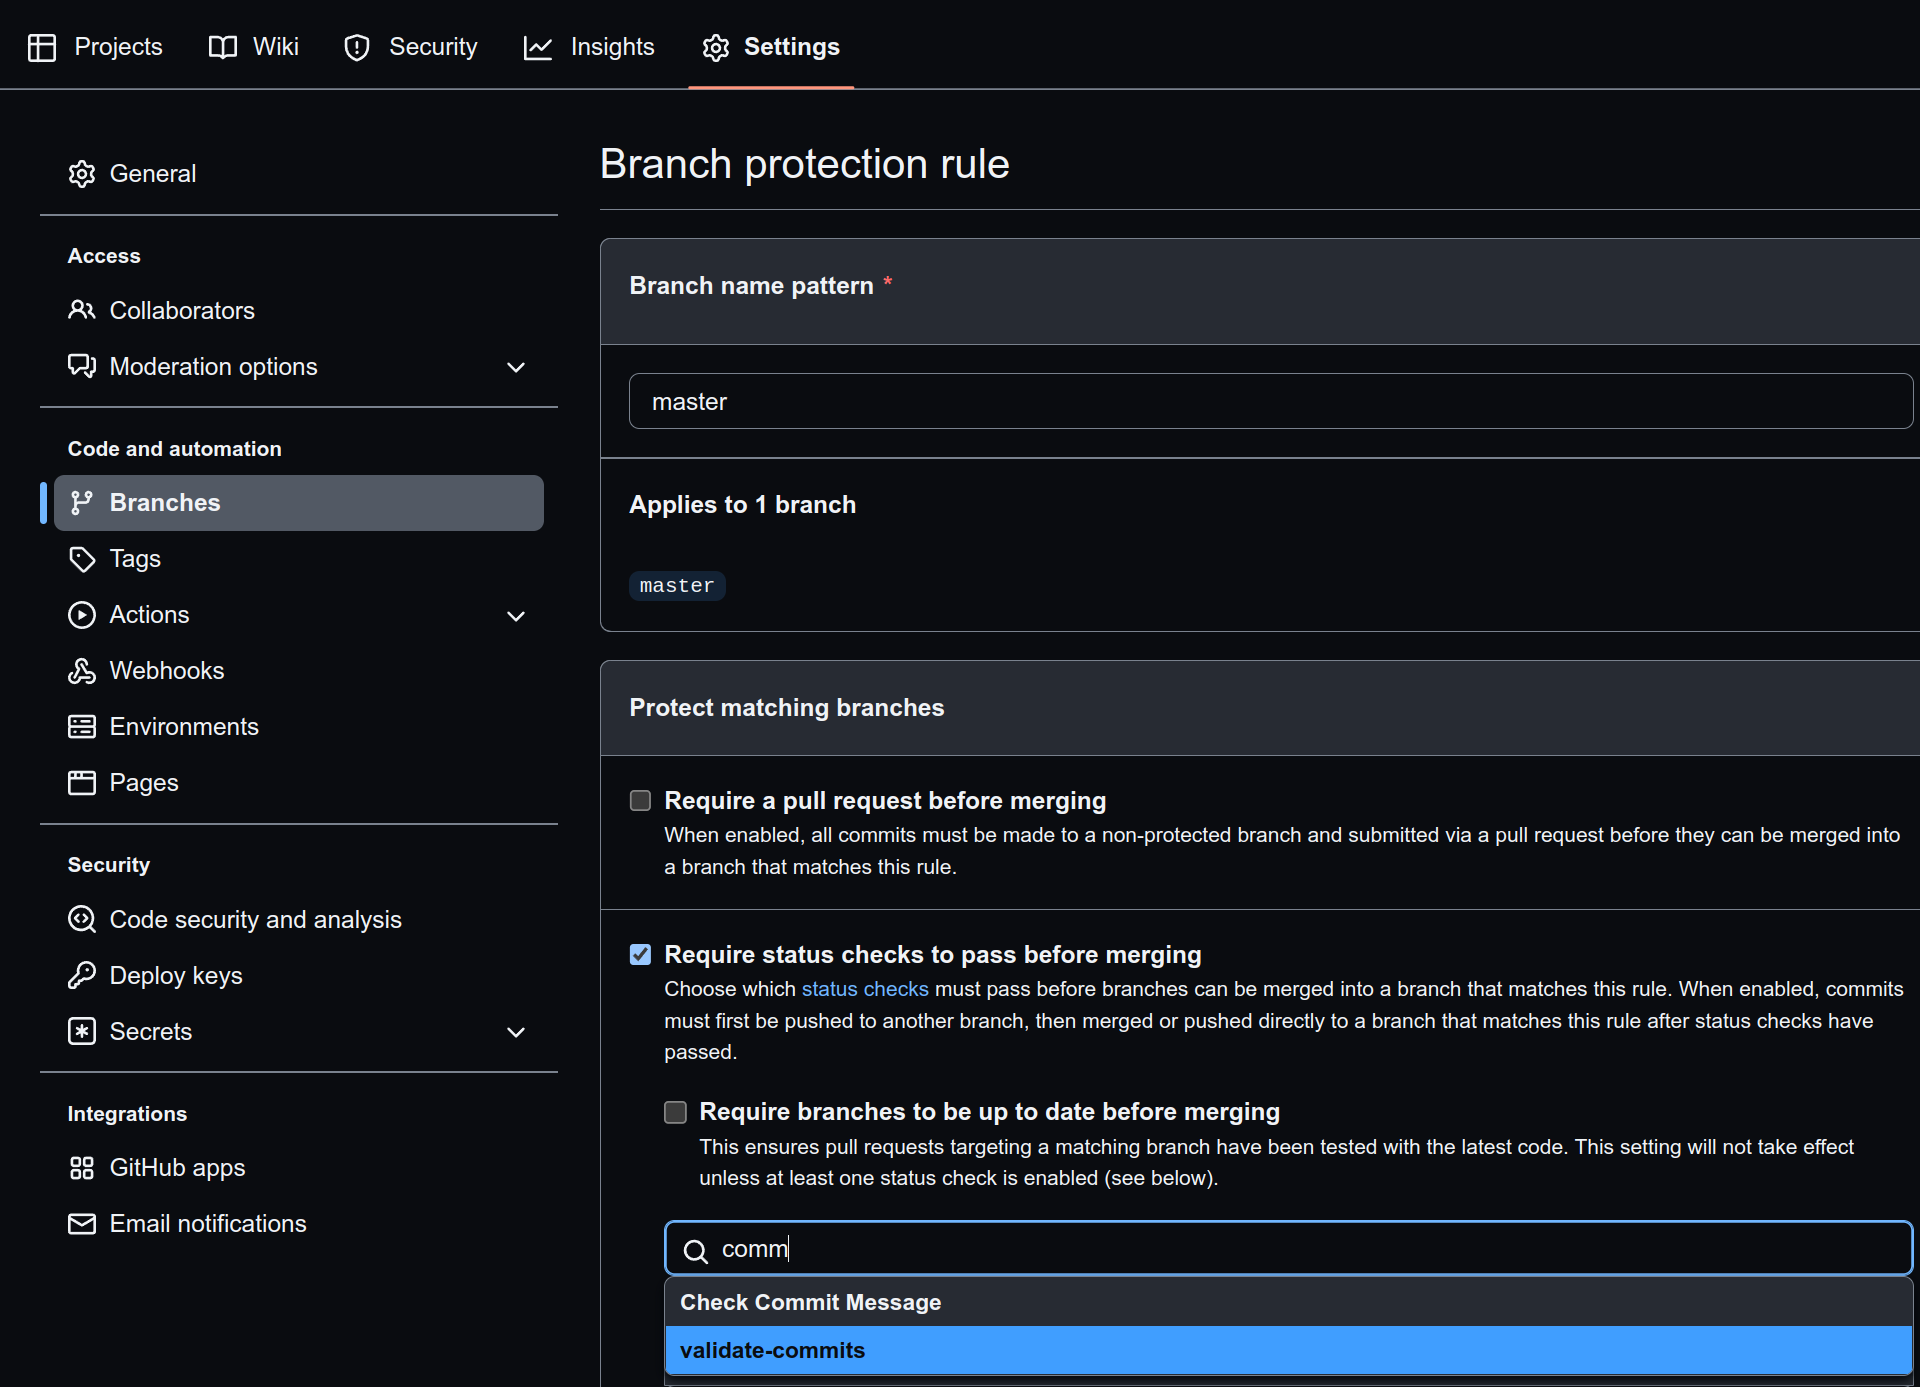This screenshot has width=1920, height=1387.
Task: Click the Code security and analysis icon
Action: [x=82, y=919]
